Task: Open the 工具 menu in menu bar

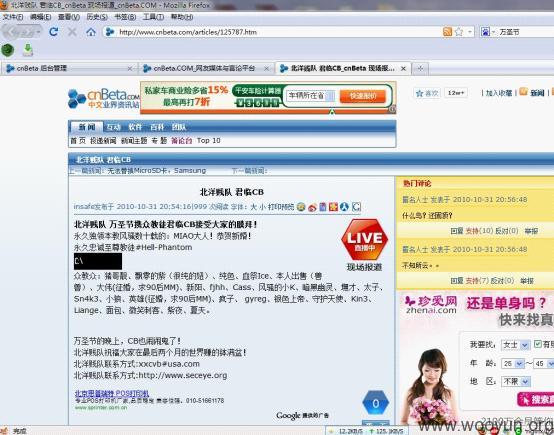Action: click(x=153, y=17)
